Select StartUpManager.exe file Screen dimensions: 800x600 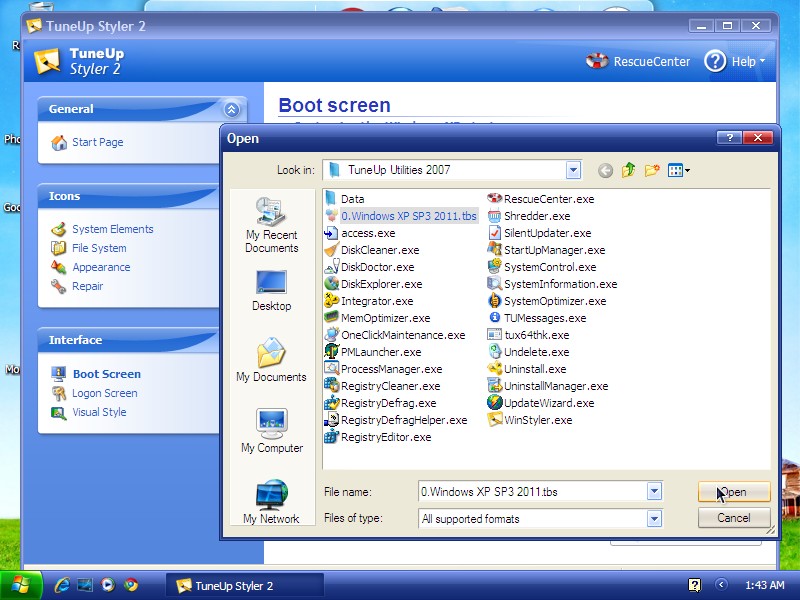click(x=546, y=250)
